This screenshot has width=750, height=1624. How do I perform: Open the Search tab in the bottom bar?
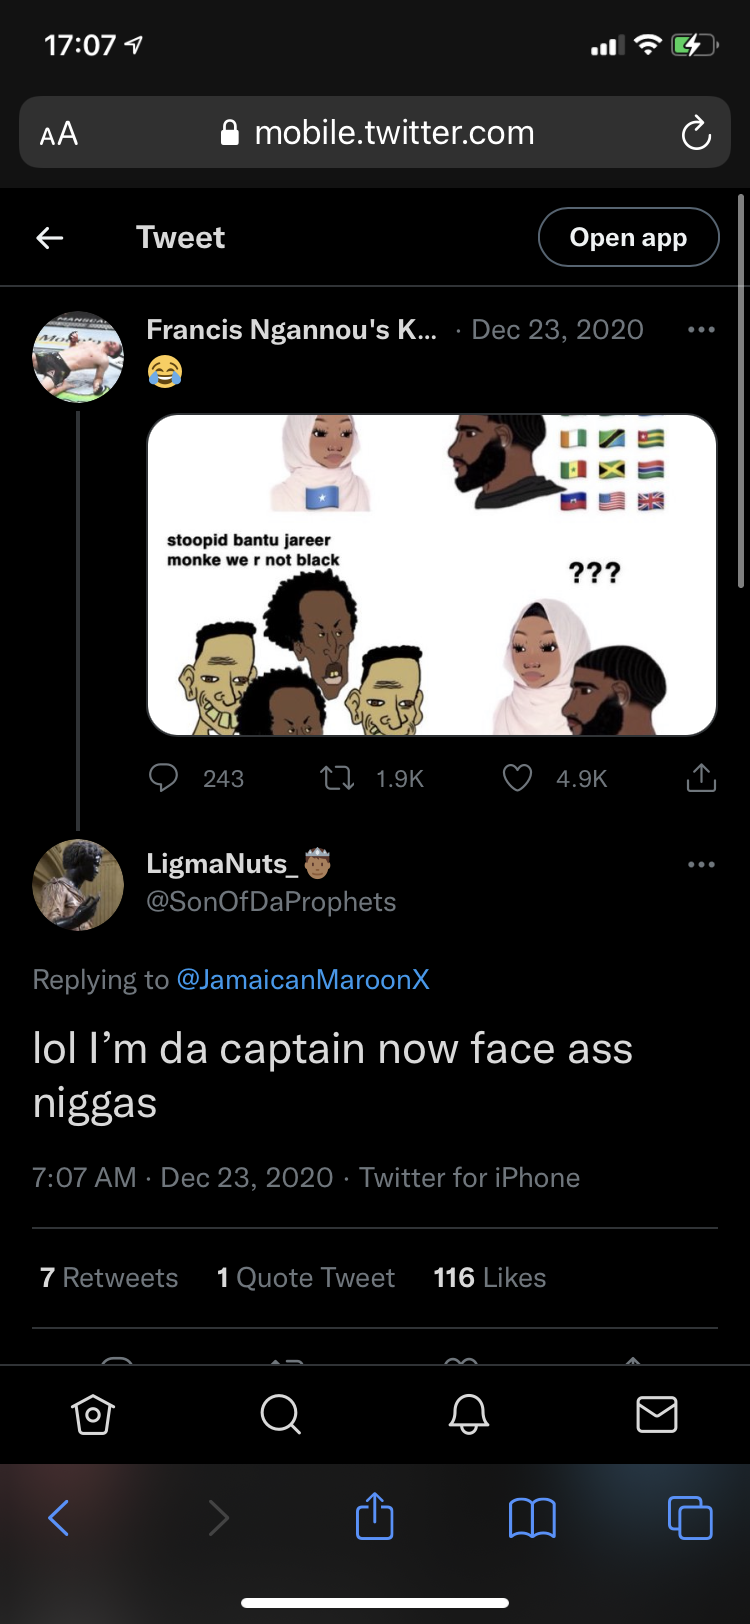[280, 1414]
